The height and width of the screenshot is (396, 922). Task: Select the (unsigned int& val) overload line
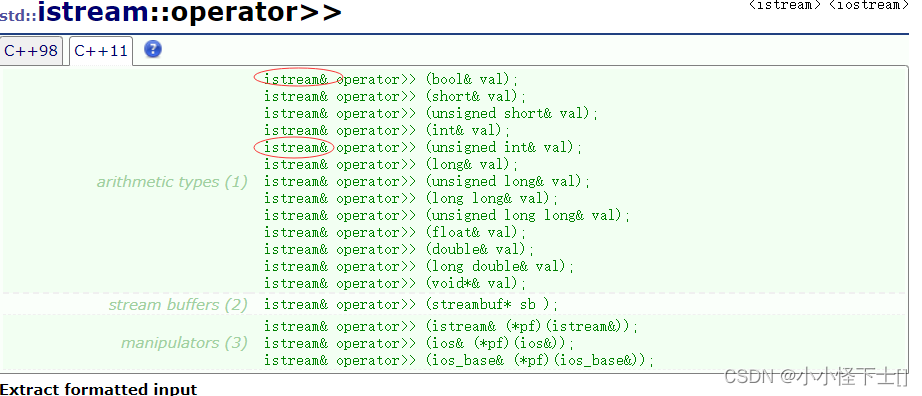[423, 147]
